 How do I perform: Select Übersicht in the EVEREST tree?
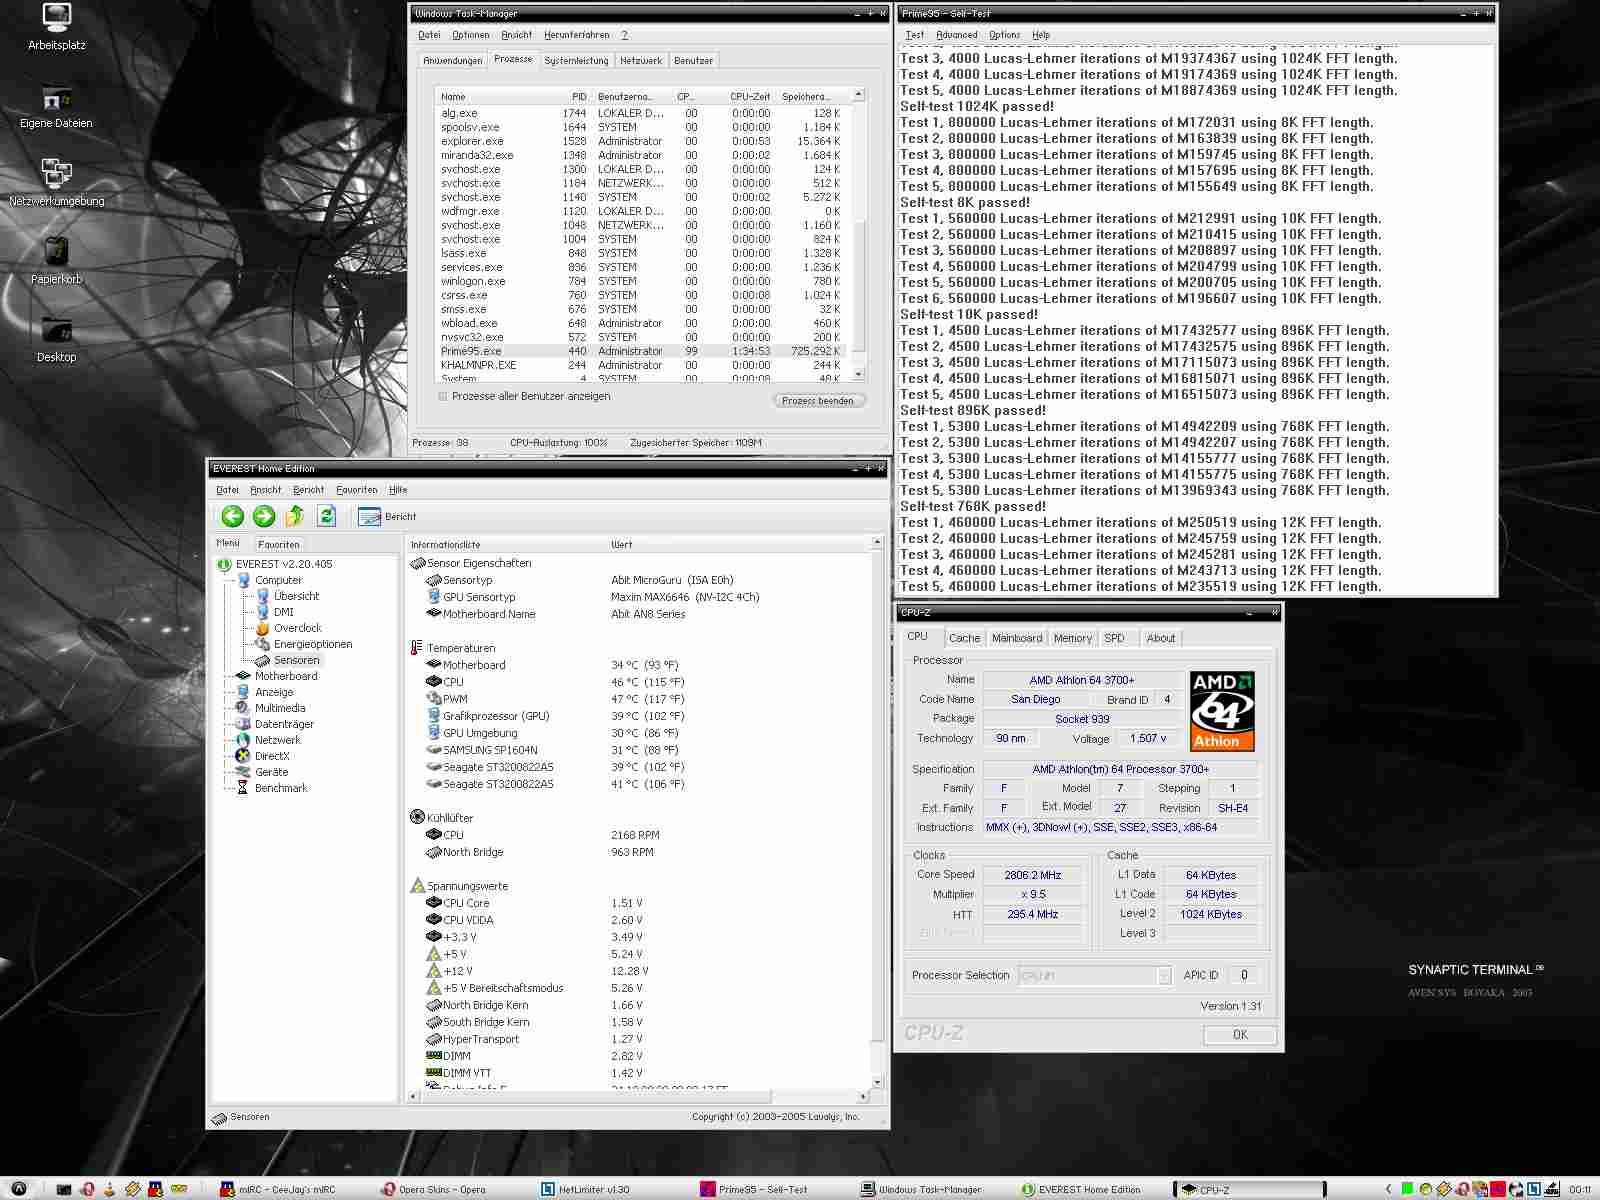296,596
